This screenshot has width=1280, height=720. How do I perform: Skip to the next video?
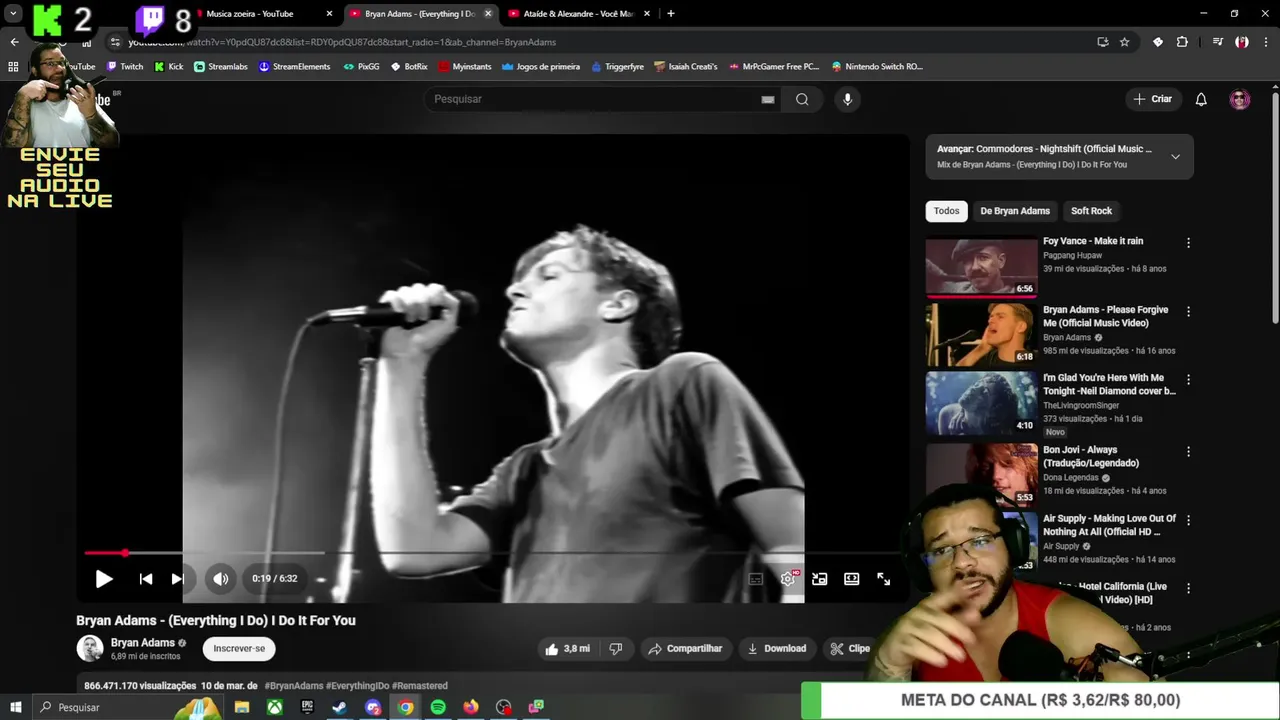click(177, 579)
